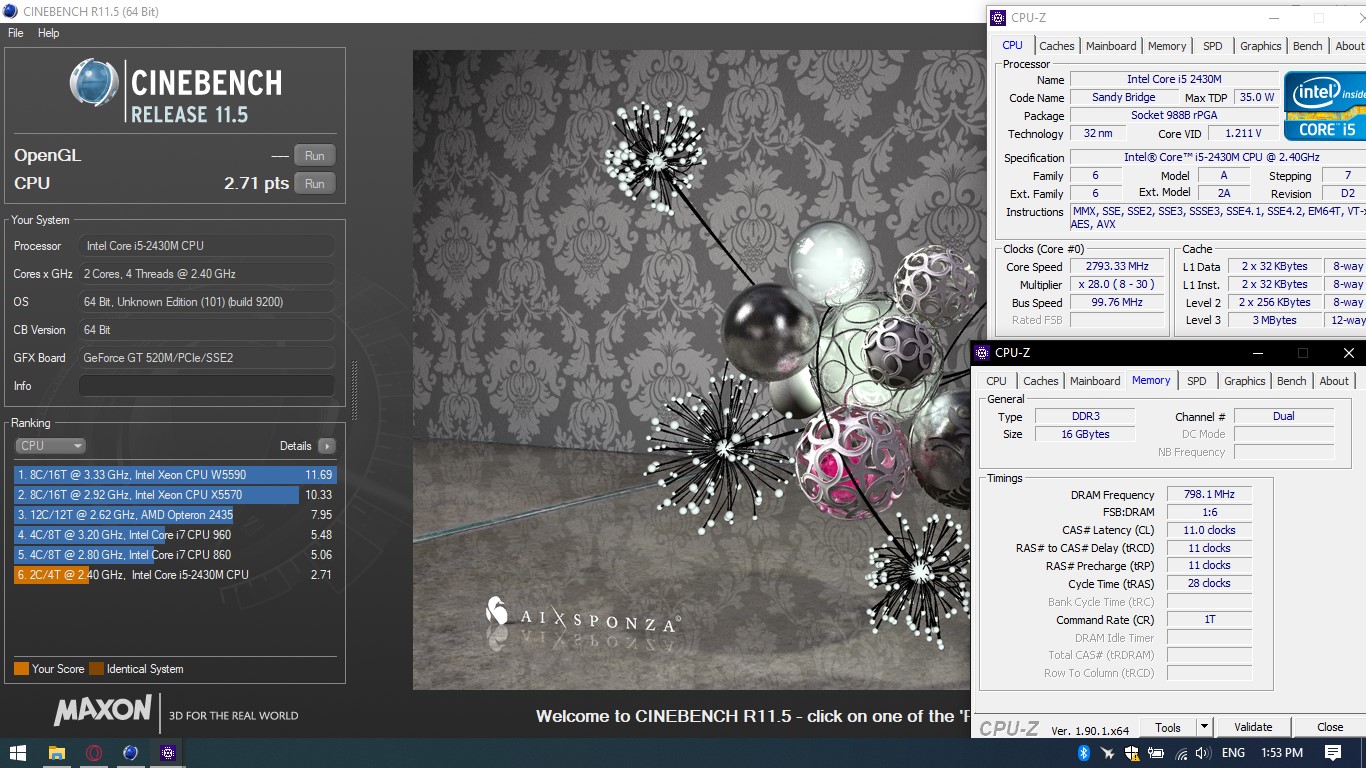Image resolution: width=1366 pixels, height=768 pixels.
Task: Open the Action Center notifications icon
Action: pos(1333,753)
